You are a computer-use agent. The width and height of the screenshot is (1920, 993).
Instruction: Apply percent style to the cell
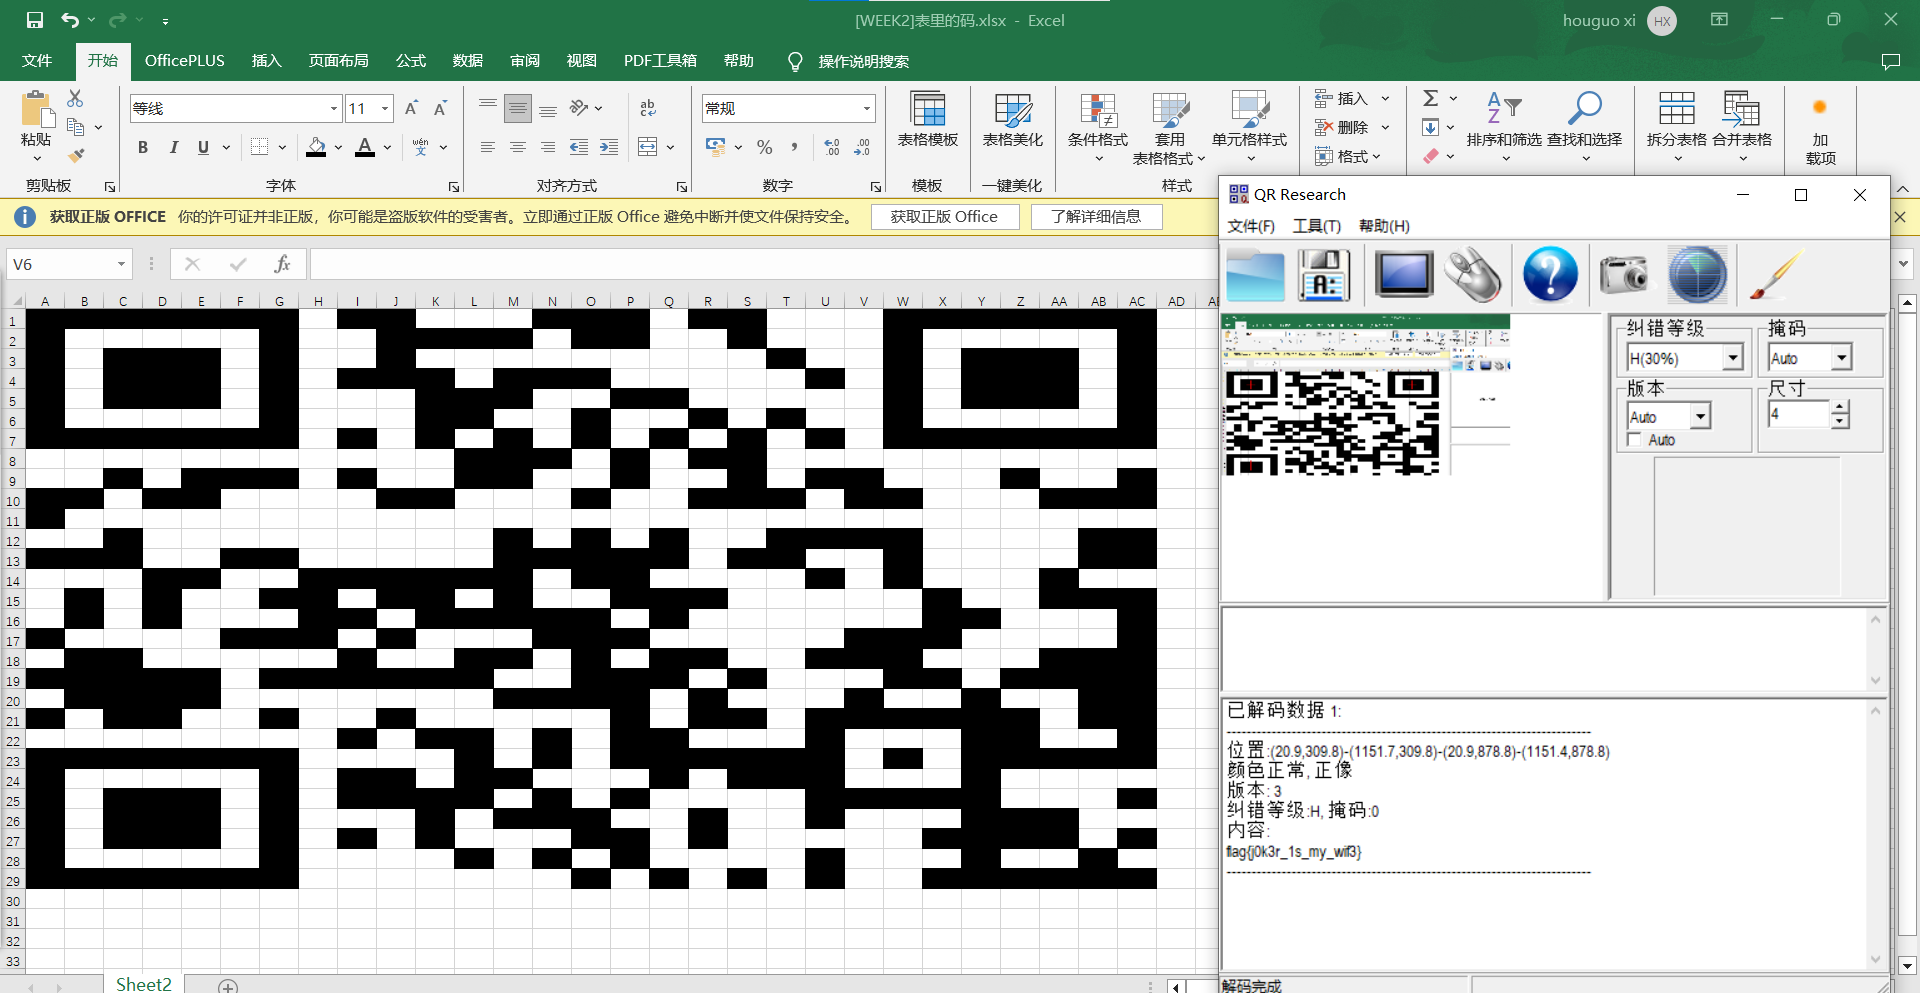[x=765, y=147]
